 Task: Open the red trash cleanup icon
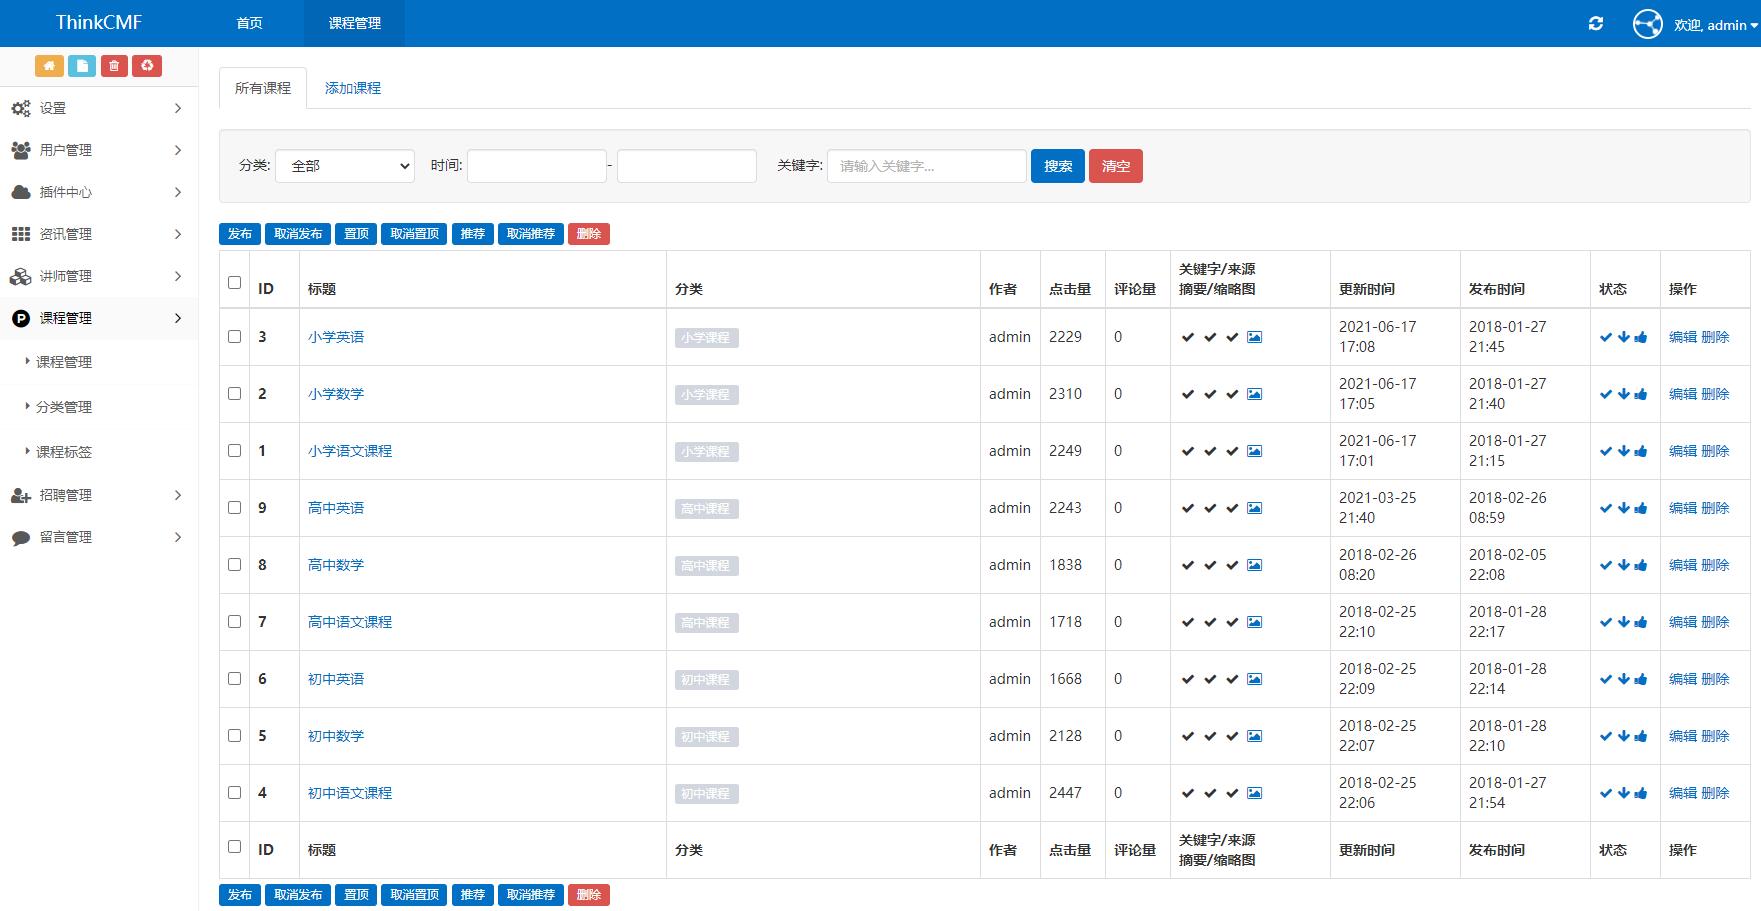[114, 65]
